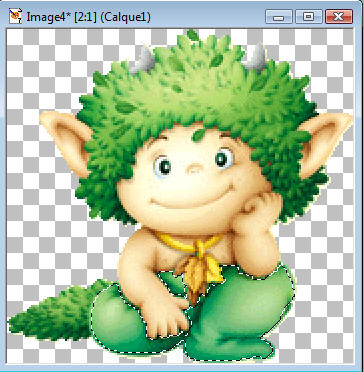364x372 pixels.
Task: Click the left gray horn in the hair
Action: (x=144, y=60)
